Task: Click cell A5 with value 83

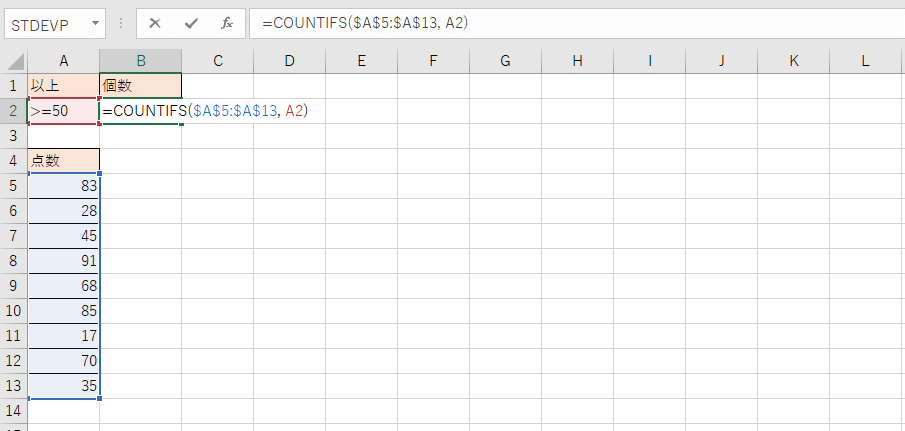Action: pyautogui.click(x=64, y=185)
